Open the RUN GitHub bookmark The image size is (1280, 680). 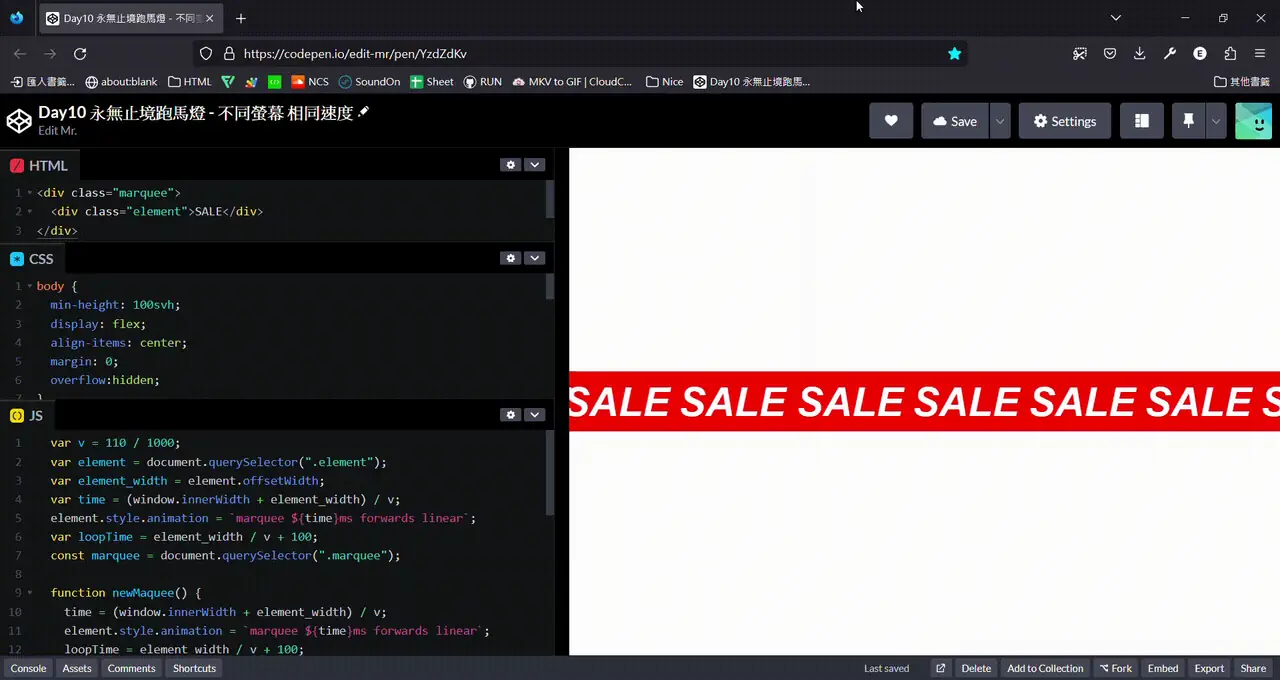[x=482, y=82]
